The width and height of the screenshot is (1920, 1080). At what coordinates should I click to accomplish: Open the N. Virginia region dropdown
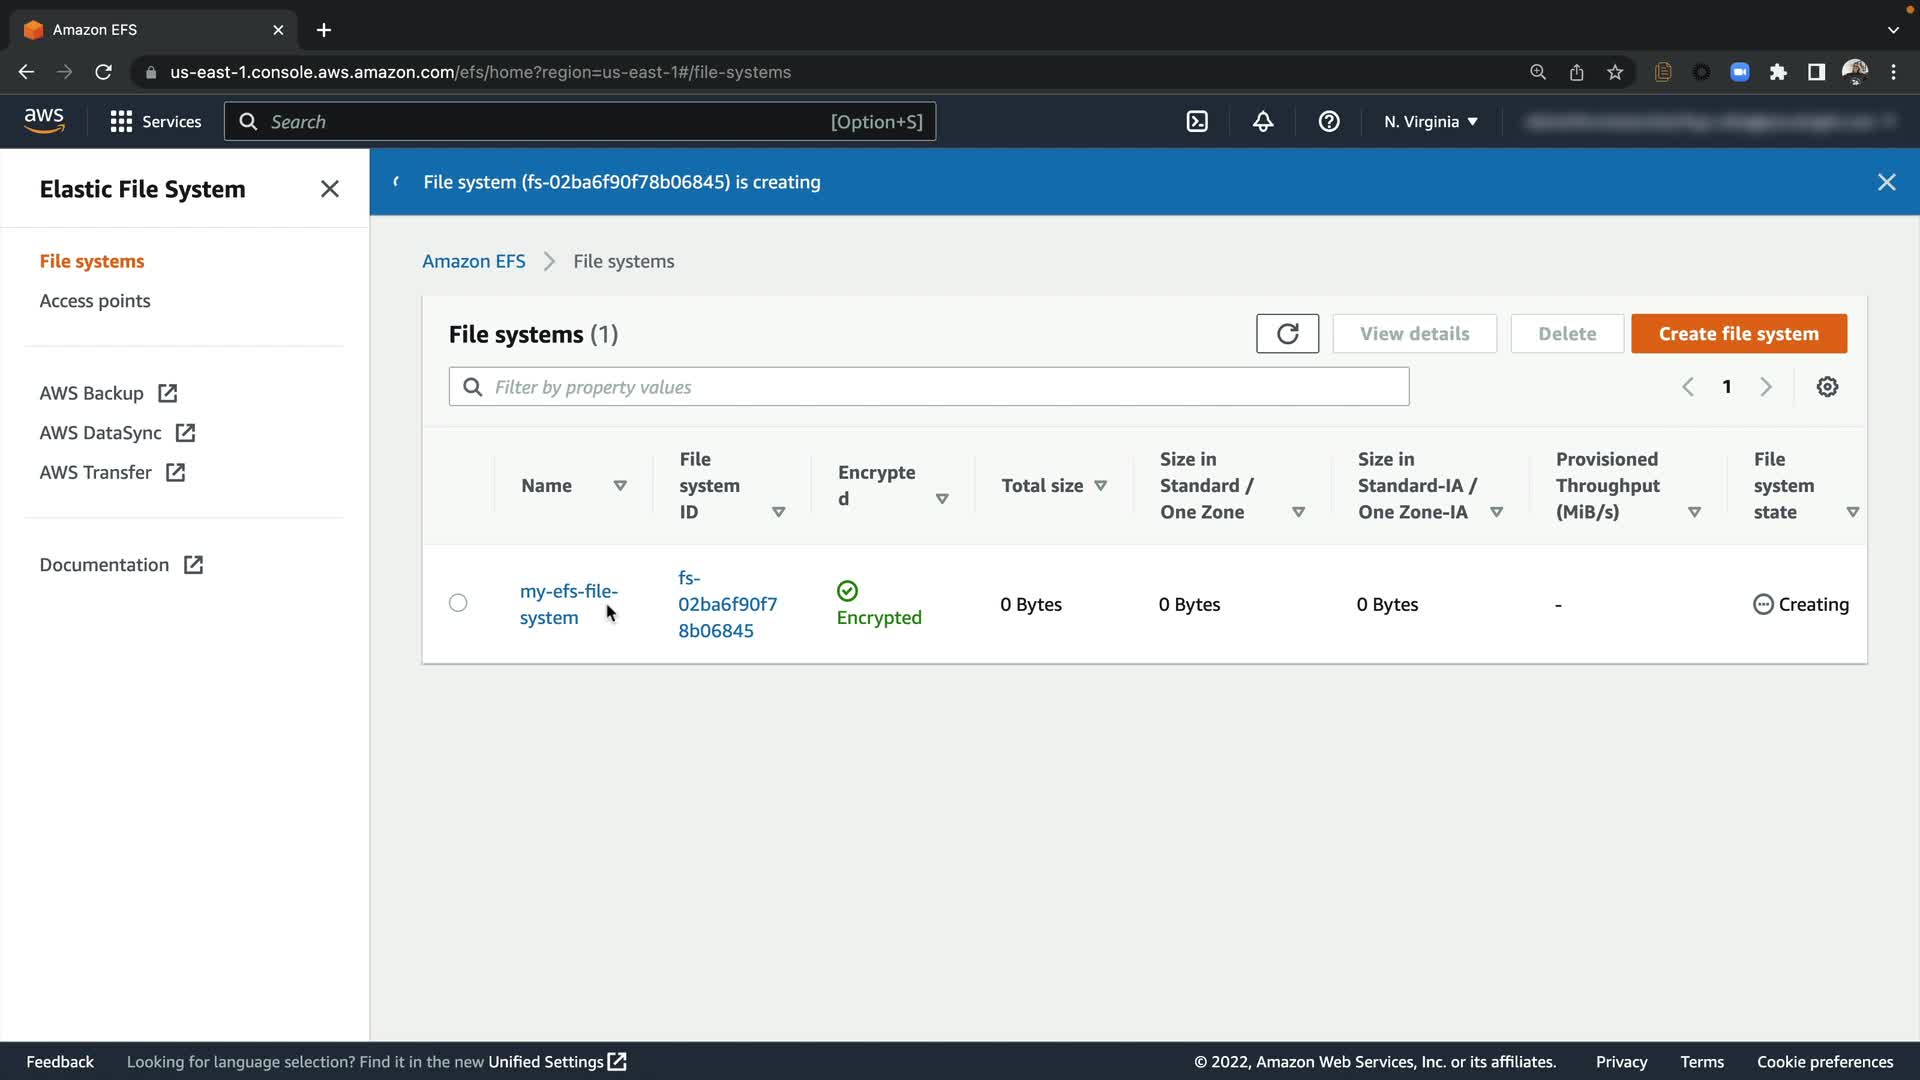1430,121
